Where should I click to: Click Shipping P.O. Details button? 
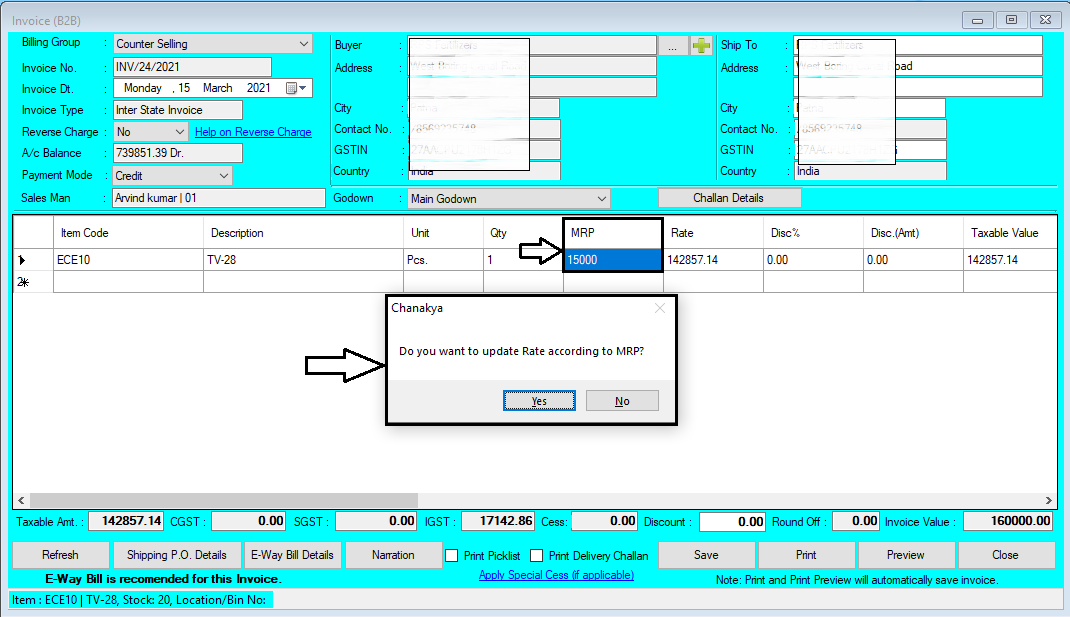tap(177, 555)
